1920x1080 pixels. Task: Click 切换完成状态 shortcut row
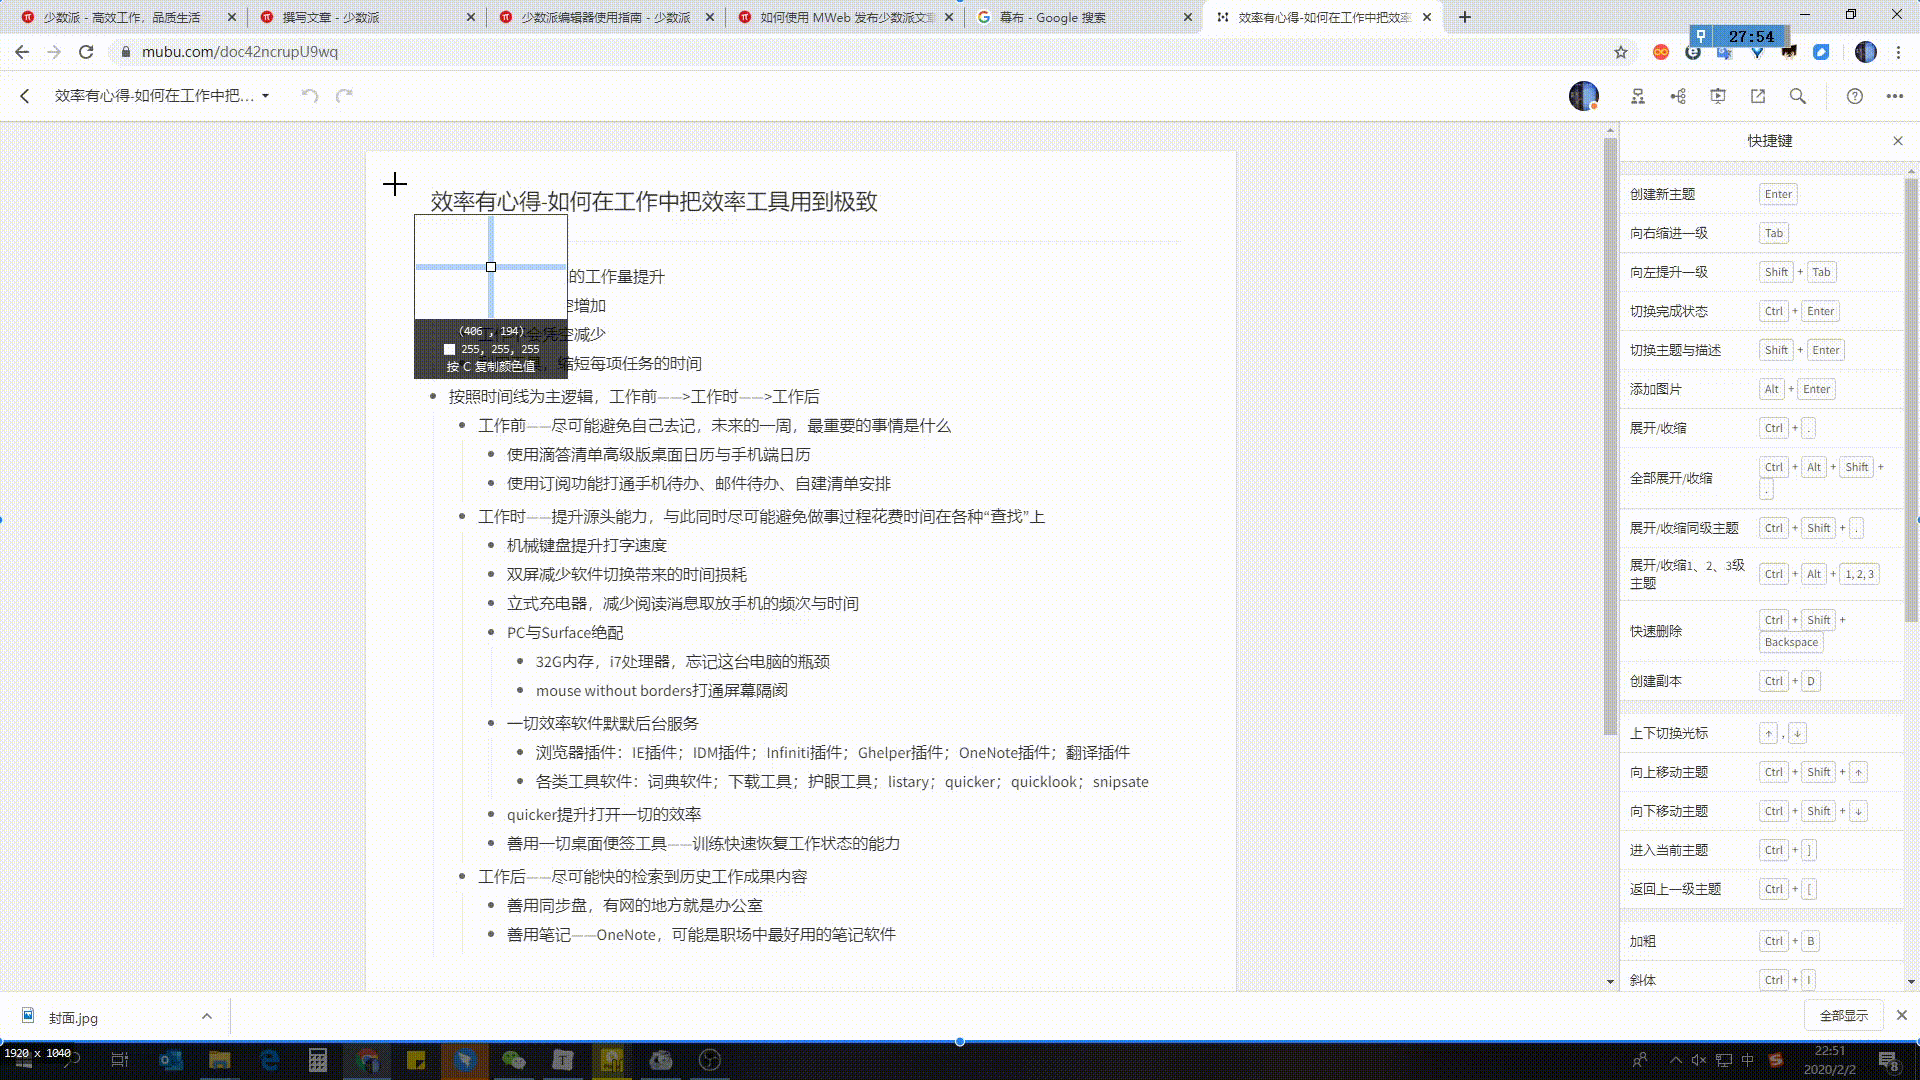[1760, 311]
